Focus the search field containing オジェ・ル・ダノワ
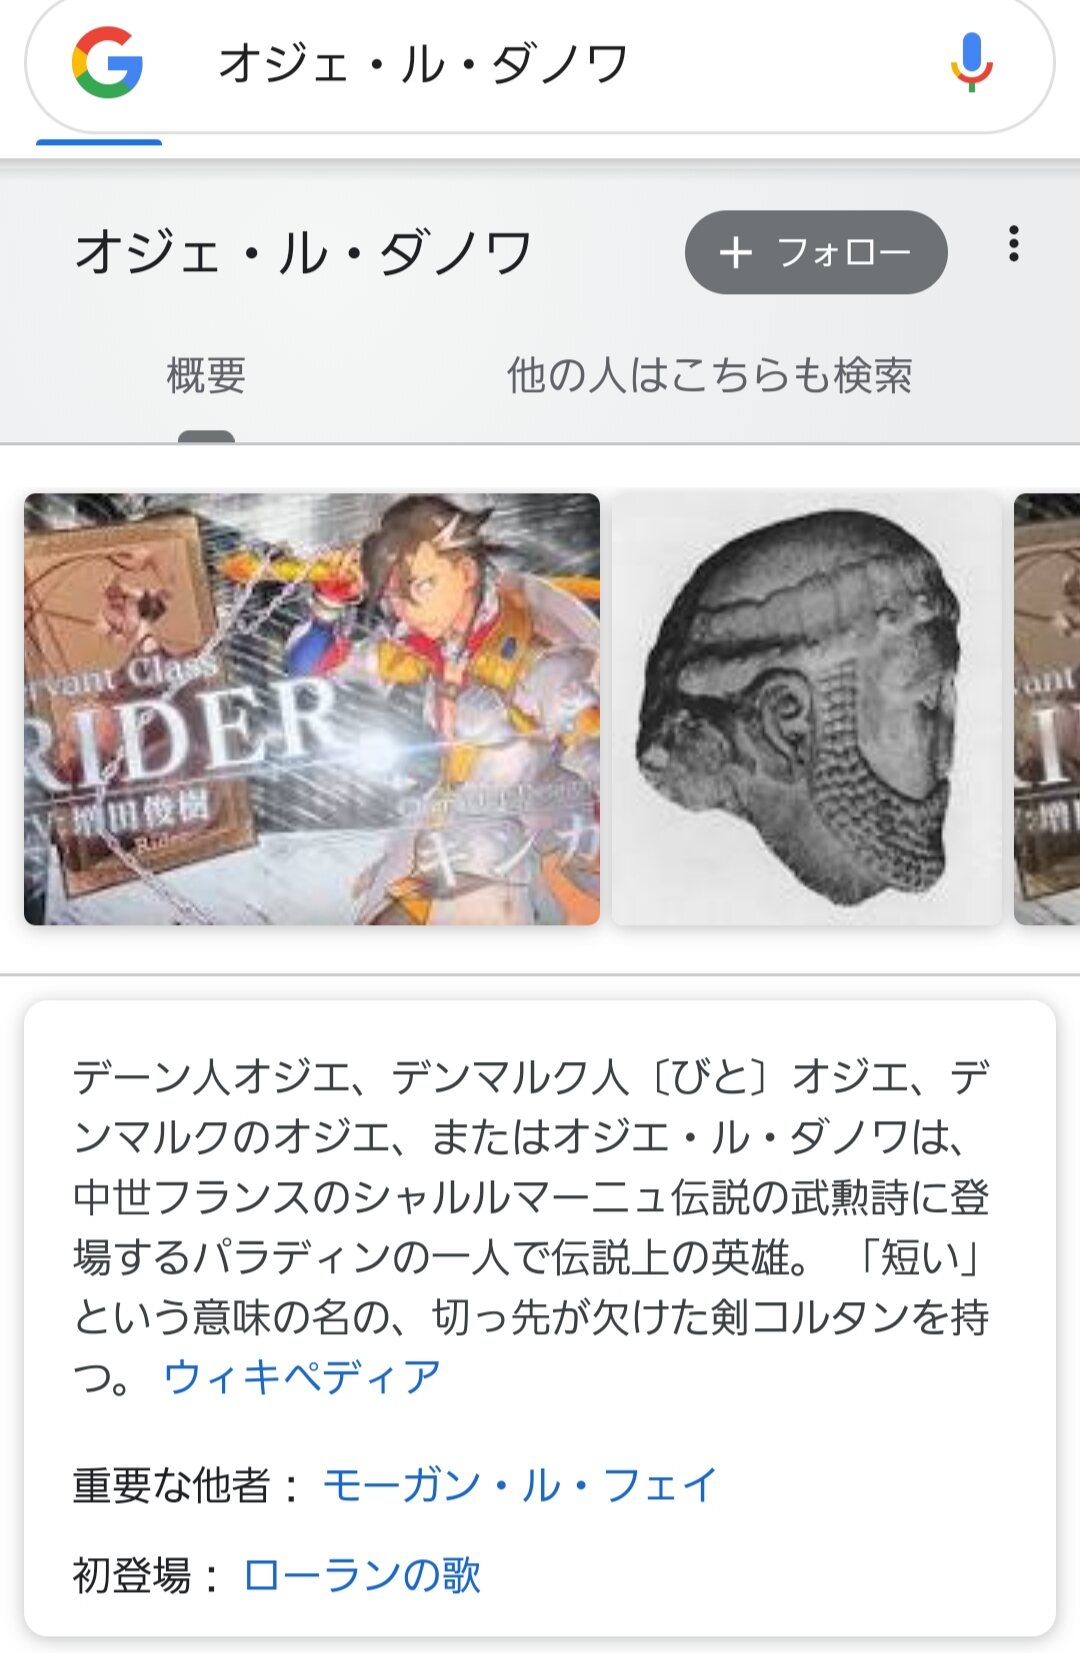 [540, 64]
